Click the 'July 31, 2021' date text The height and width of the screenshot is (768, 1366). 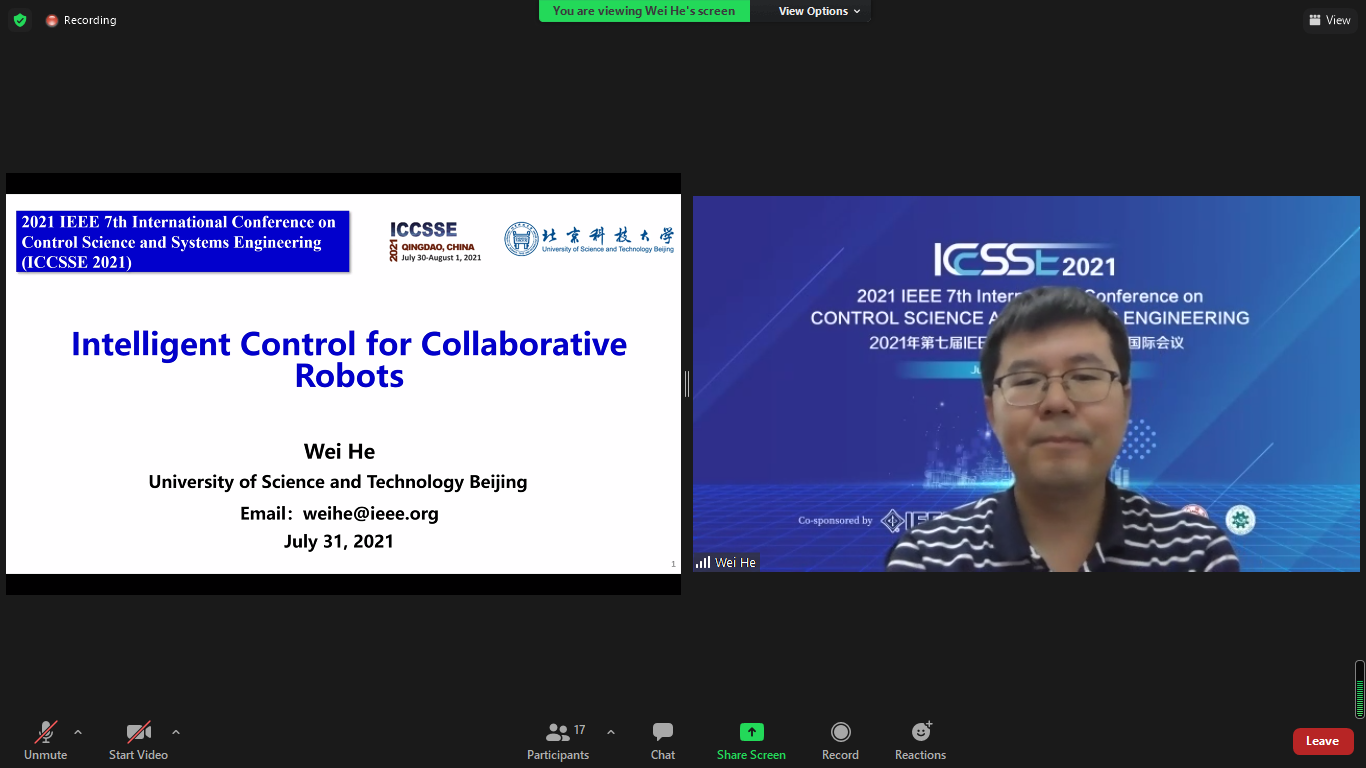(339, 541)
